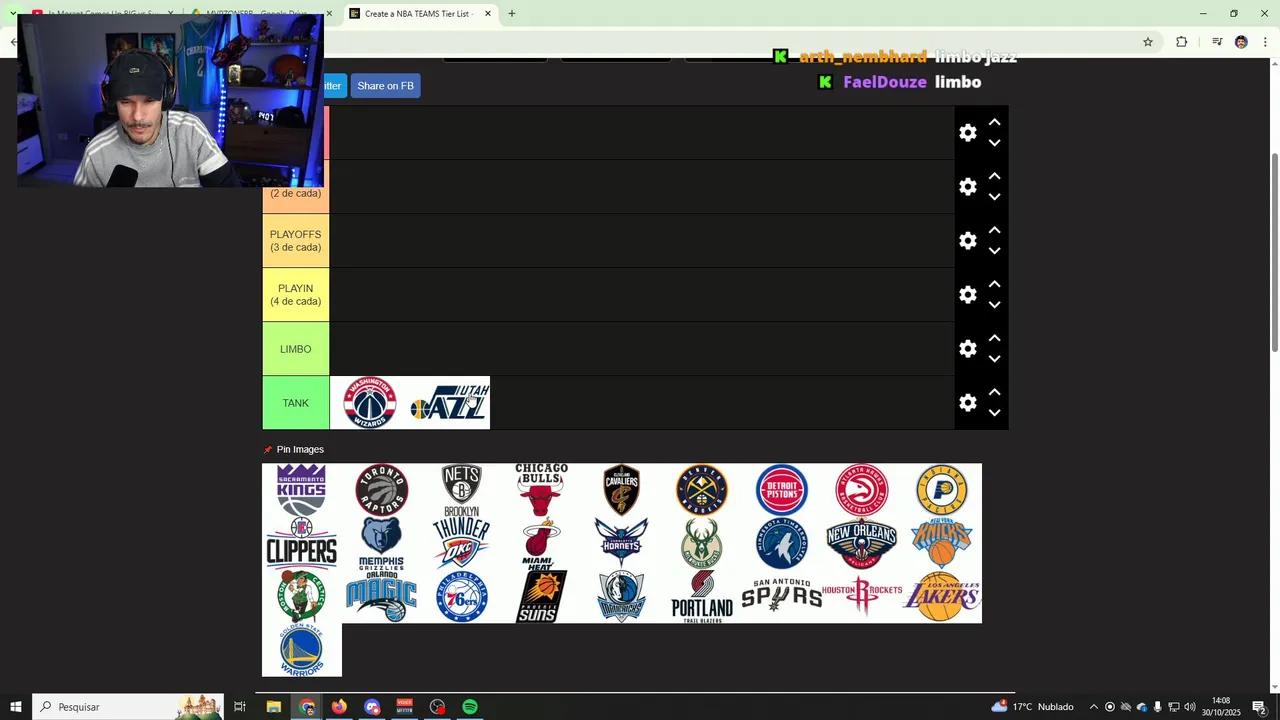Move the TANK tier down with its arrow

coord(994,413)
